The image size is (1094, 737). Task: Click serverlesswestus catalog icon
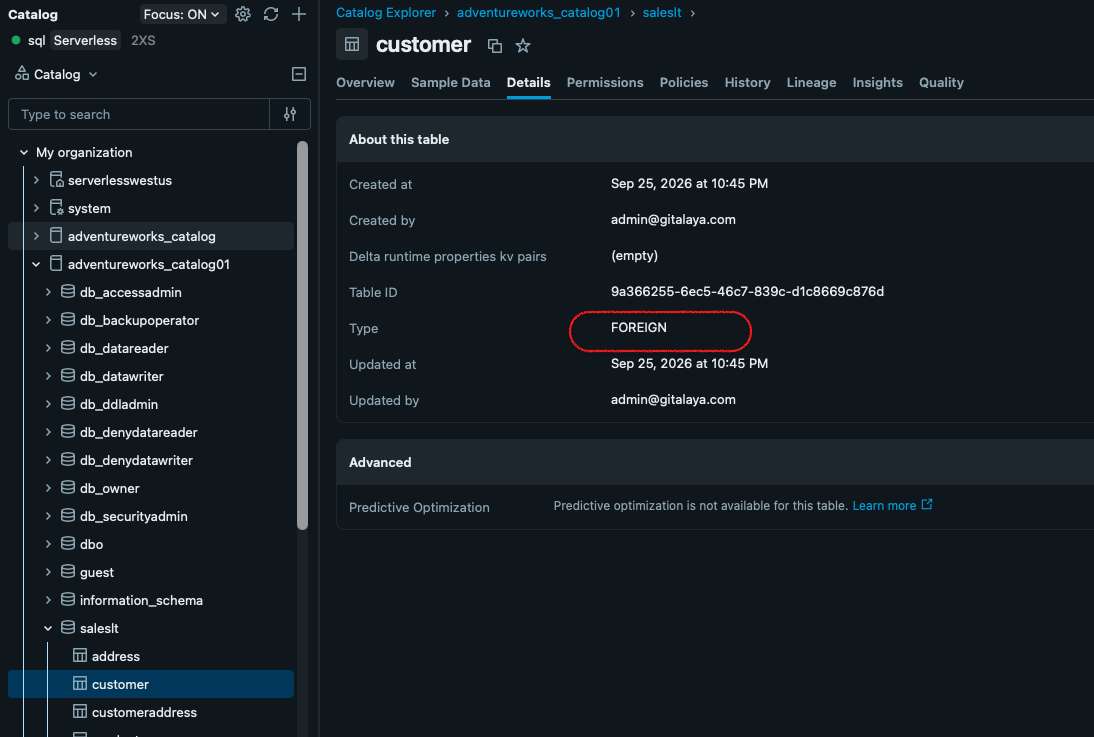(57, 180)
